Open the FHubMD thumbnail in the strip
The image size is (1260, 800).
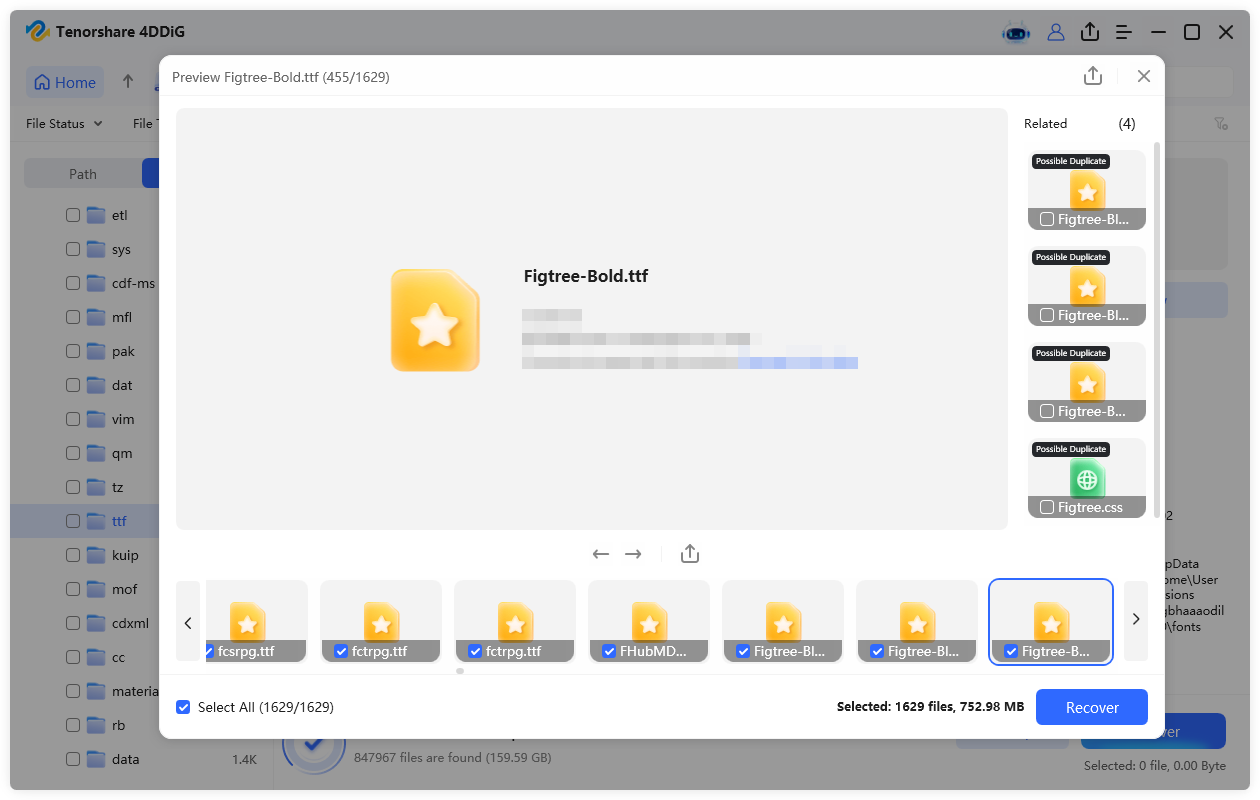[649, 621]
